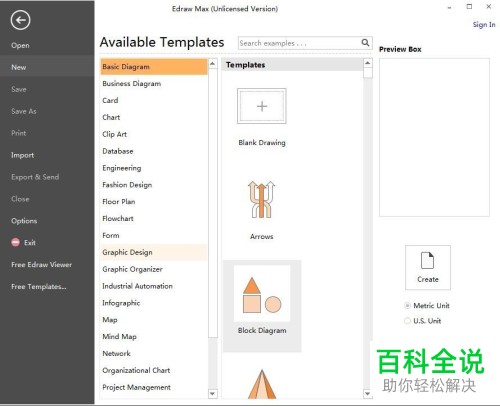Select the Metric Unit radio button

(407, 305)
